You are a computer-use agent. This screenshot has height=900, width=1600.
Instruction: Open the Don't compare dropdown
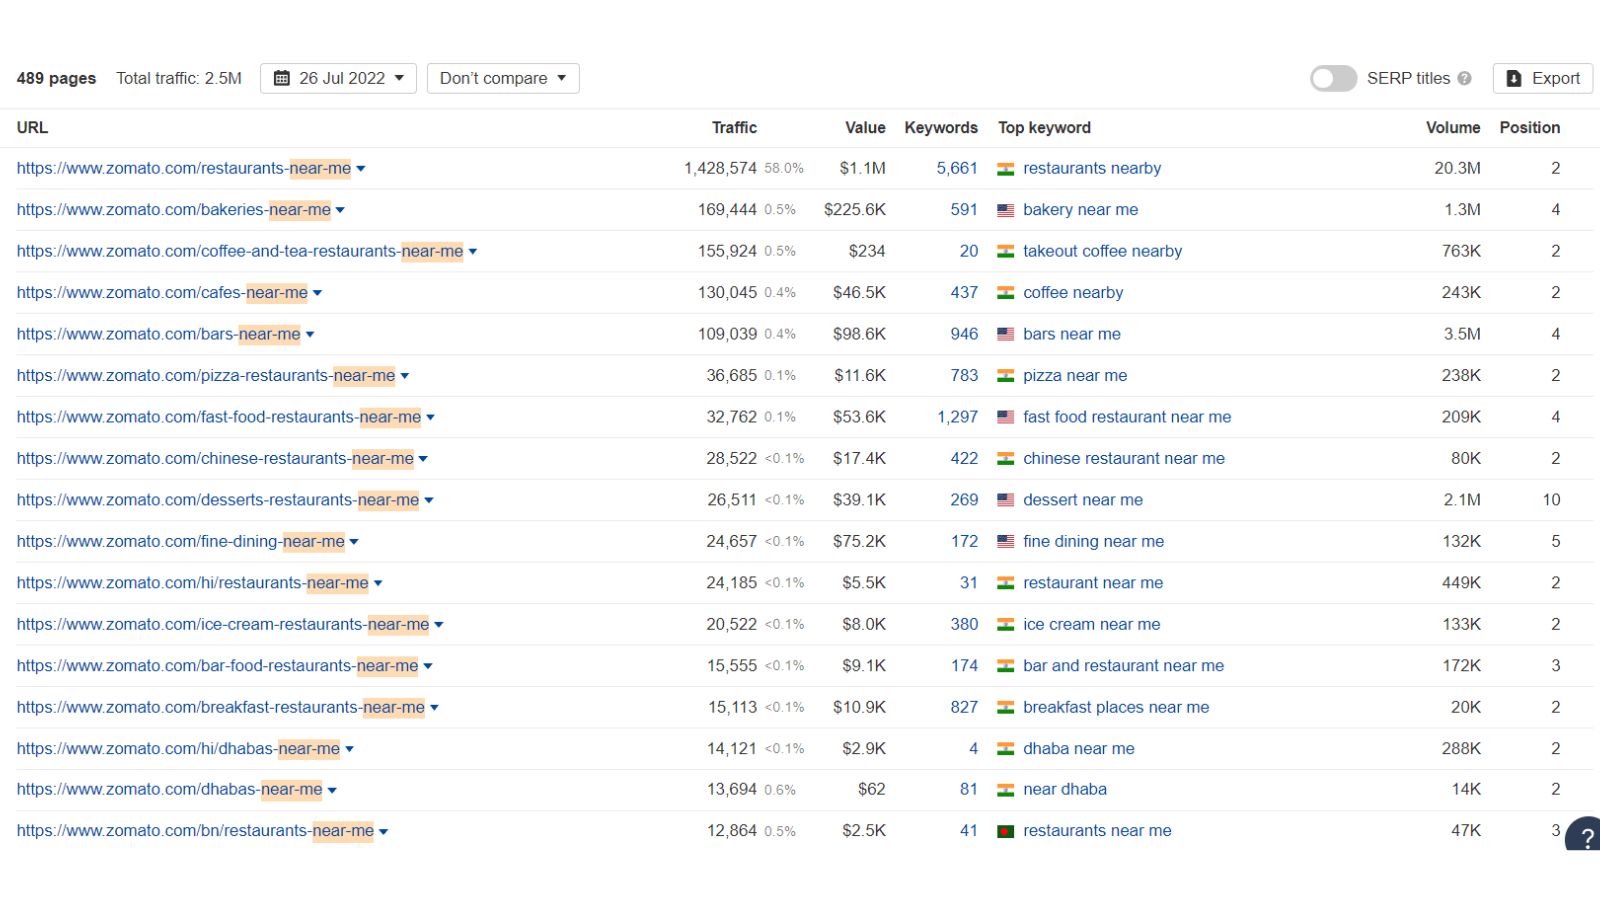(x=503, y=78)
